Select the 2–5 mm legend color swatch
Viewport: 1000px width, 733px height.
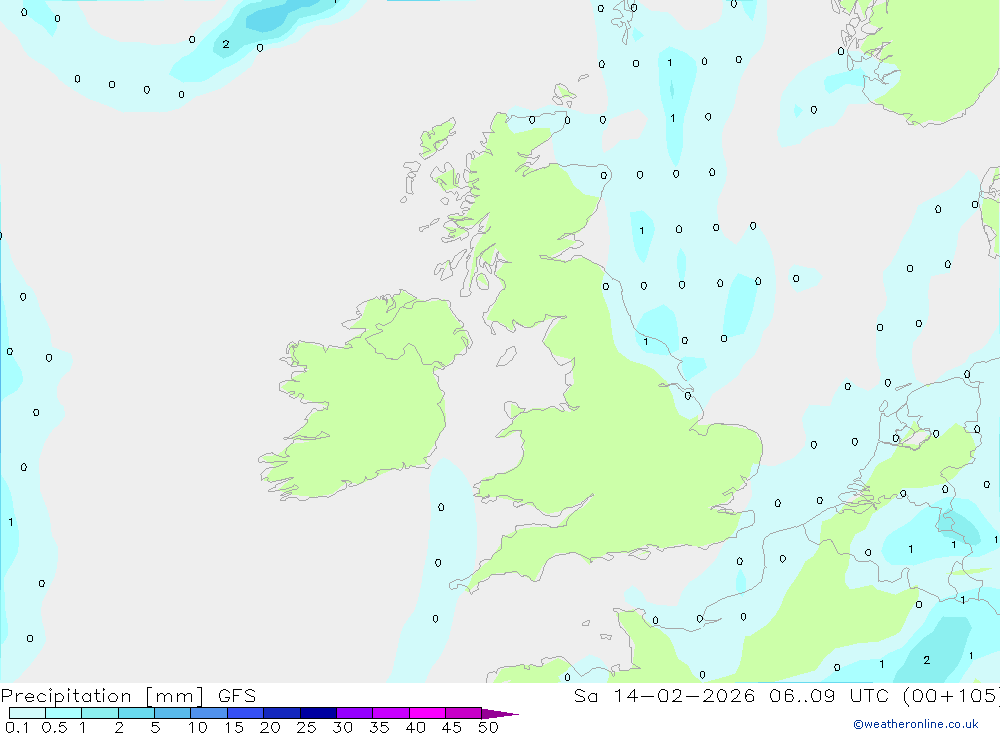click(136, 713)
